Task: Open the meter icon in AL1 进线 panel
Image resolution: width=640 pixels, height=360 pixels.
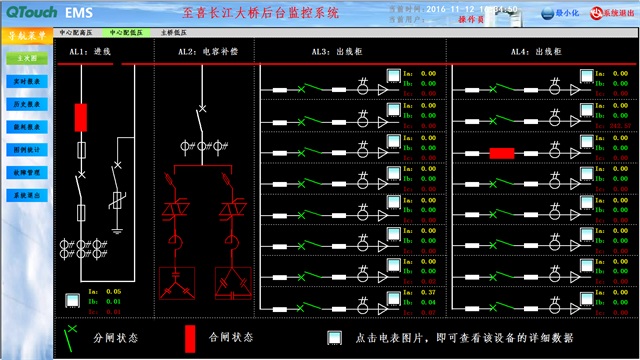Action: click(x=72, y=300)
